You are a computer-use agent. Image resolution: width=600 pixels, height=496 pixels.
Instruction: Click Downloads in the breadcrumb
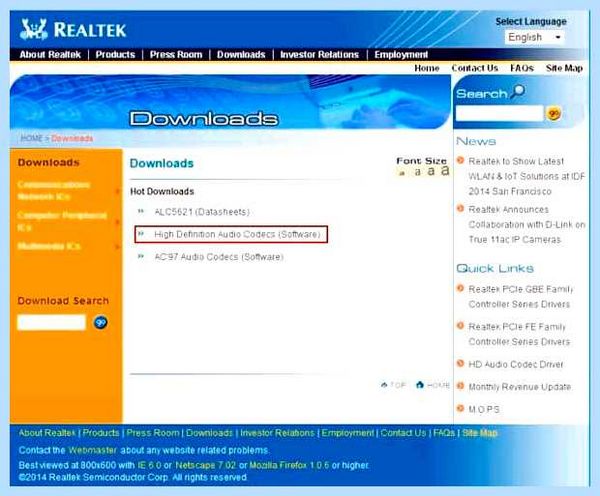72,138
